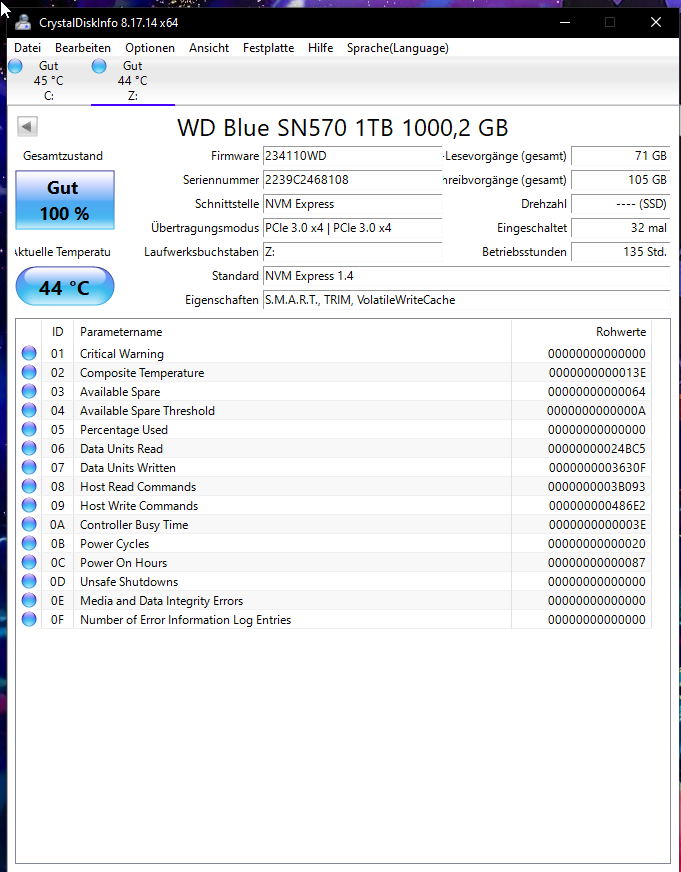Minimize the CrystalDiskInfo window
This screenshot has height=872, width=681.
tap(565, 22)
